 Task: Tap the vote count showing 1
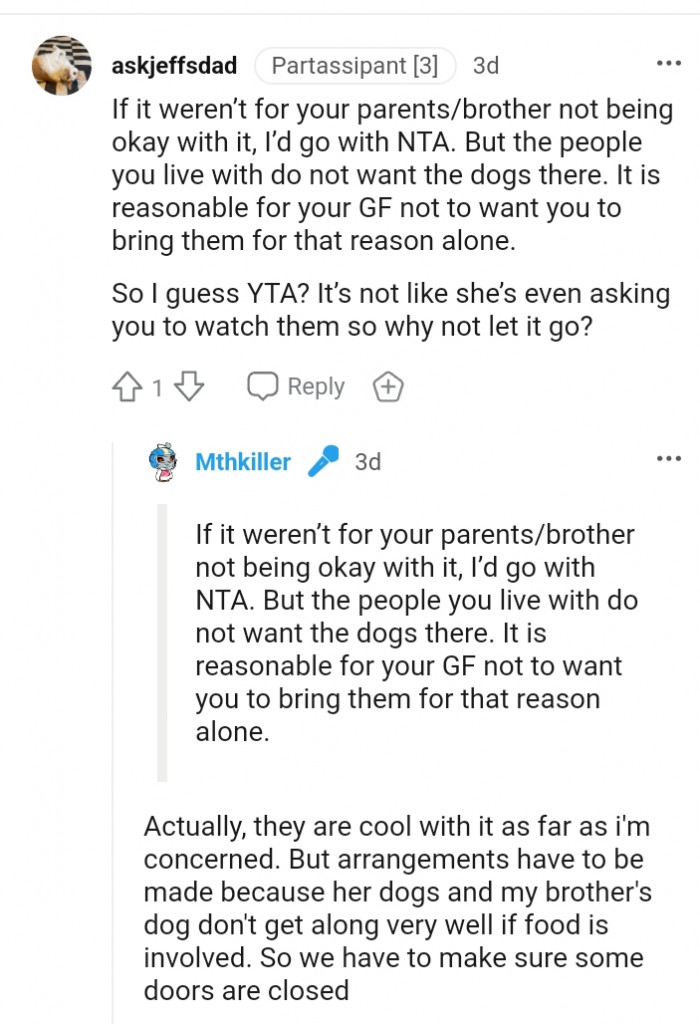[x=160, y=386]
